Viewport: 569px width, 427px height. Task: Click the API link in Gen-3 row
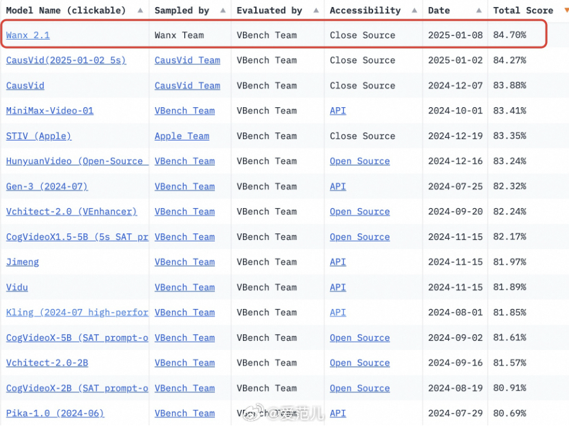pyautogui.click(x=338, y=186)
